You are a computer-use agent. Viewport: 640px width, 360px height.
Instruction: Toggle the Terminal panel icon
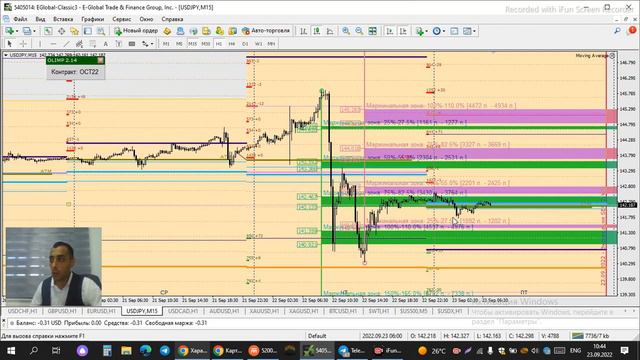[88, 31]
